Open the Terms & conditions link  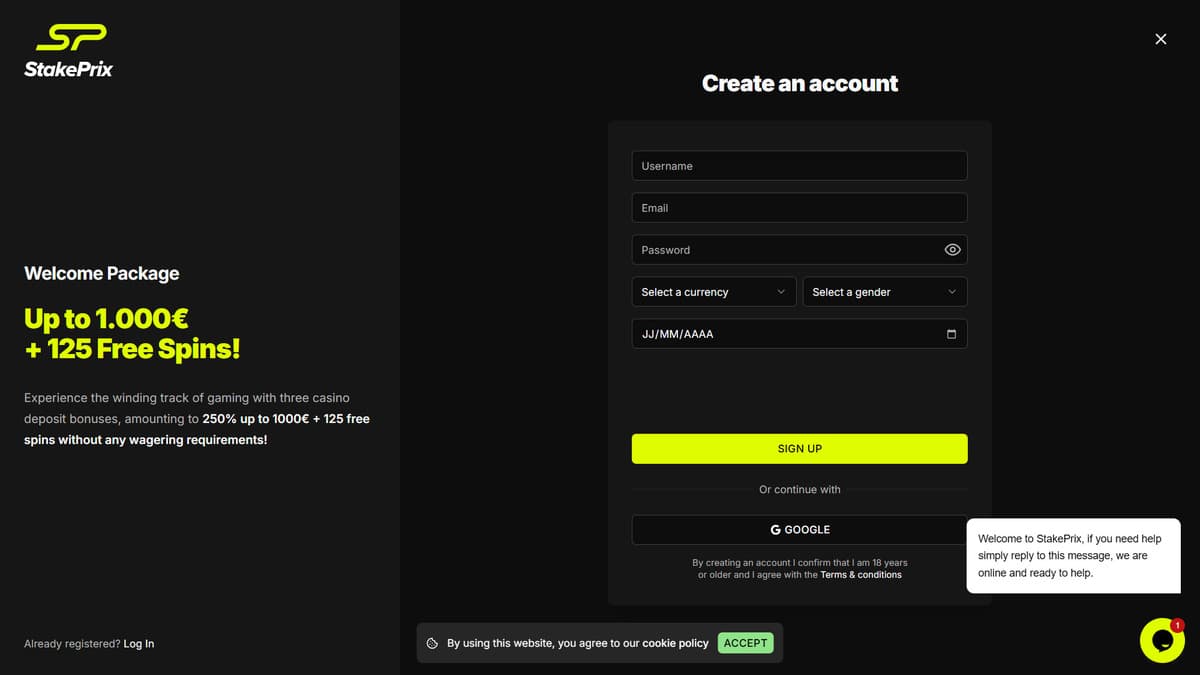coord(861,575)
